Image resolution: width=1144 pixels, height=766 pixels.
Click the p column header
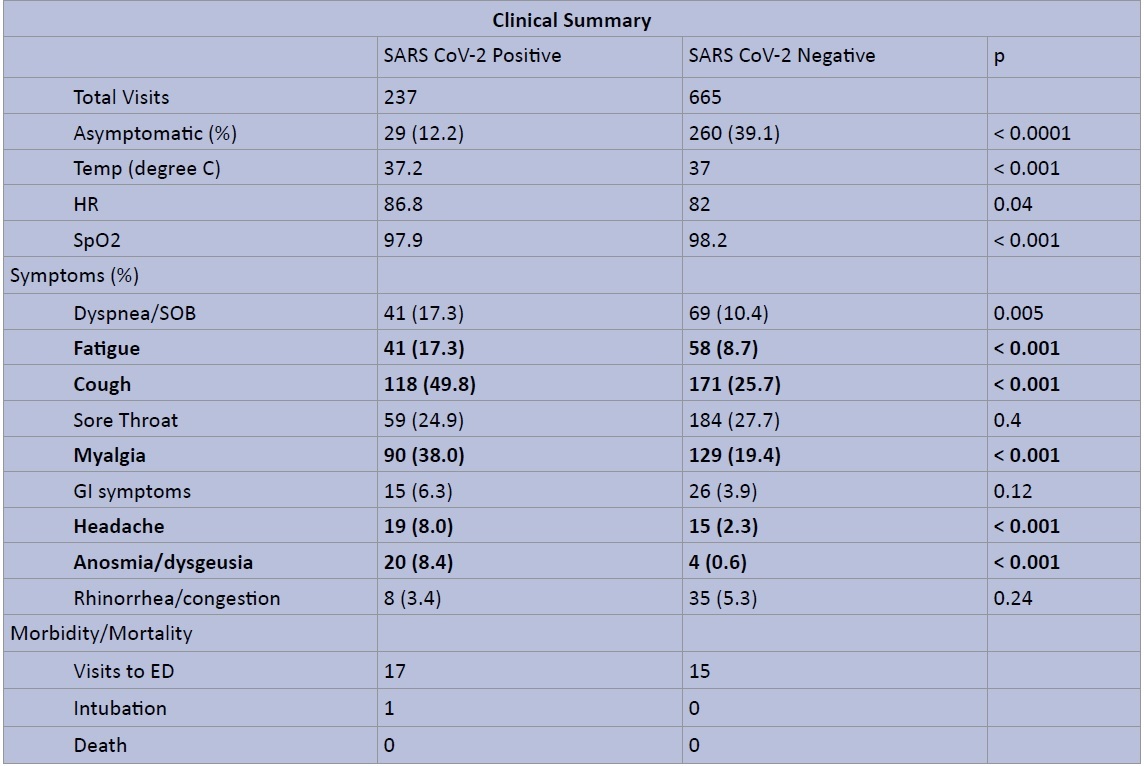point(999,57)
